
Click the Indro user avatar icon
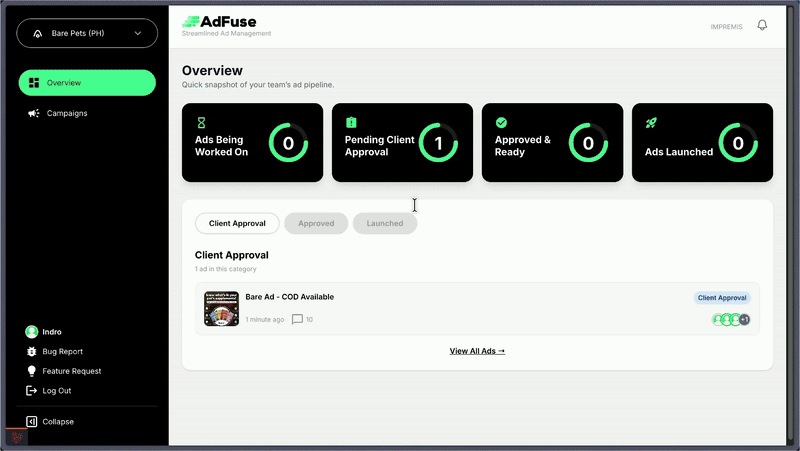(32, 332)
